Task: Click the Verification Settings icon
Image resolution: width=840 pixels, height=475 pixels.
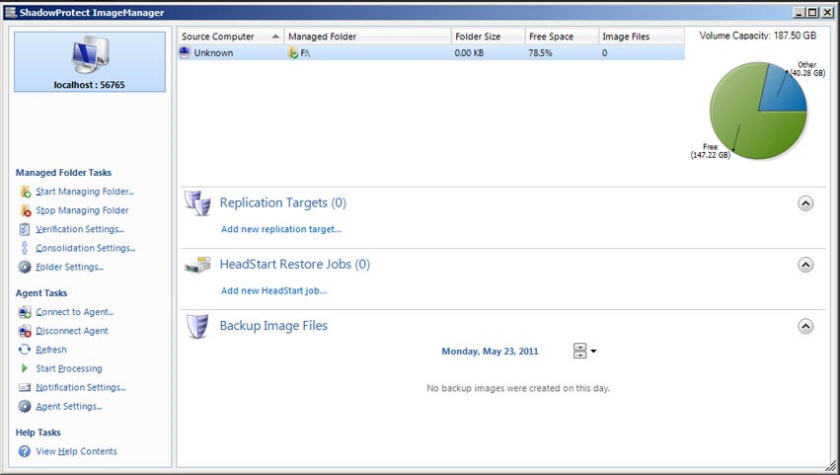Action: (25, 229)
